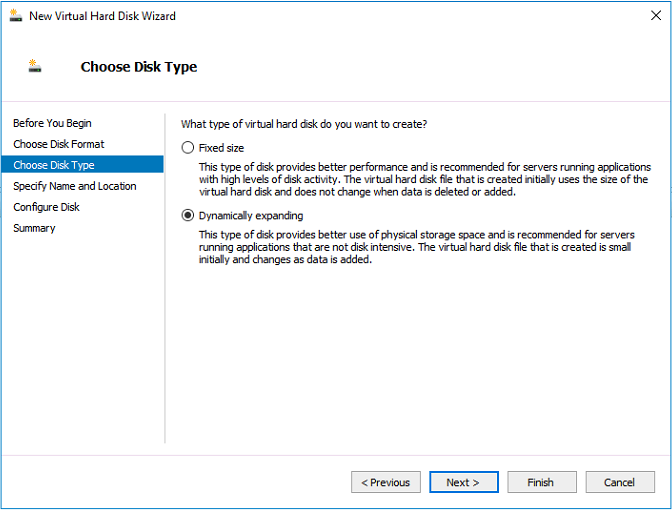
Task: Cancel the wizard
Action: point(620,482)
